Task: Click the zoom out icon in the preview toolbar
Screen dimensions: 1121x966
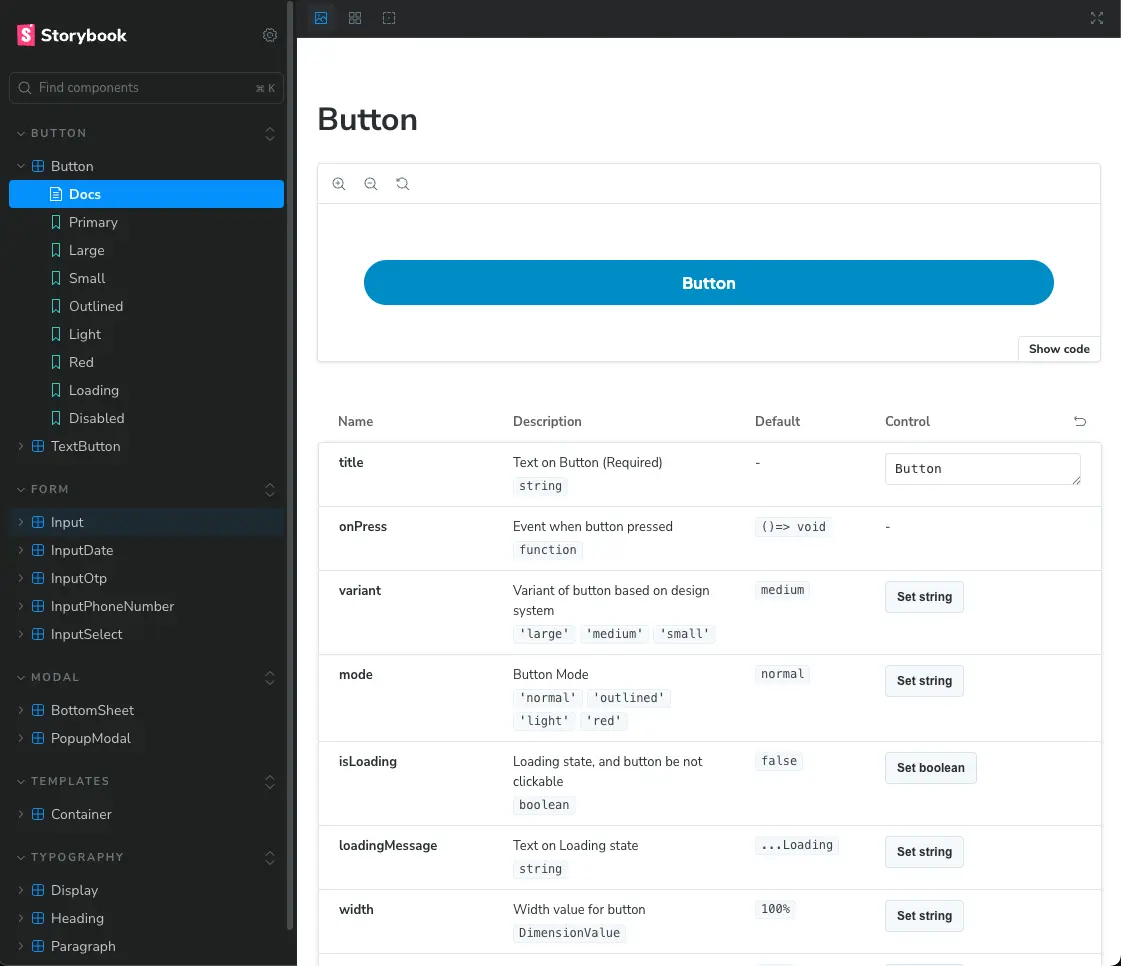Action: 370,184
